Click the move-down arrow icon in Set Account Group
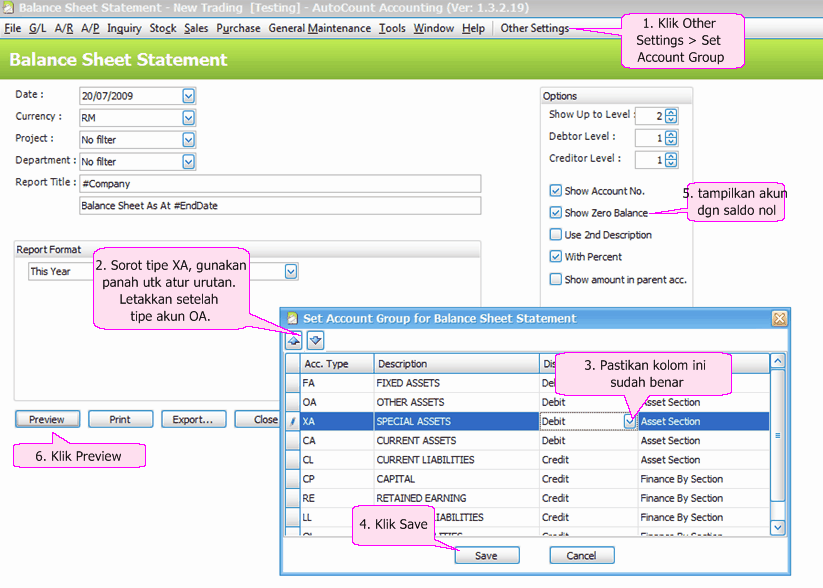The image size is (823, 588). point(315,341)
